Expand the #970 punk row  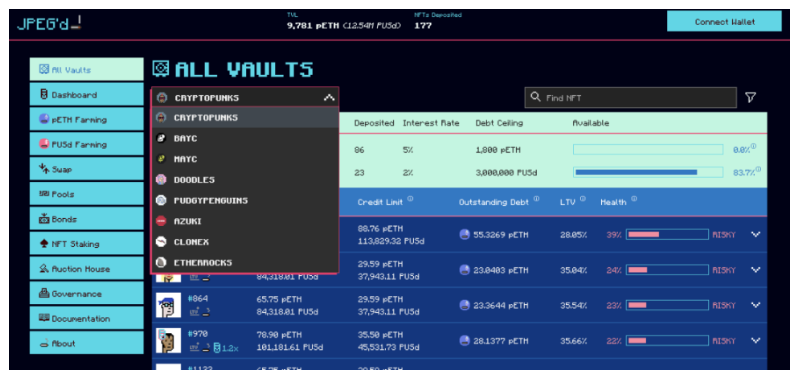(755, 340)
